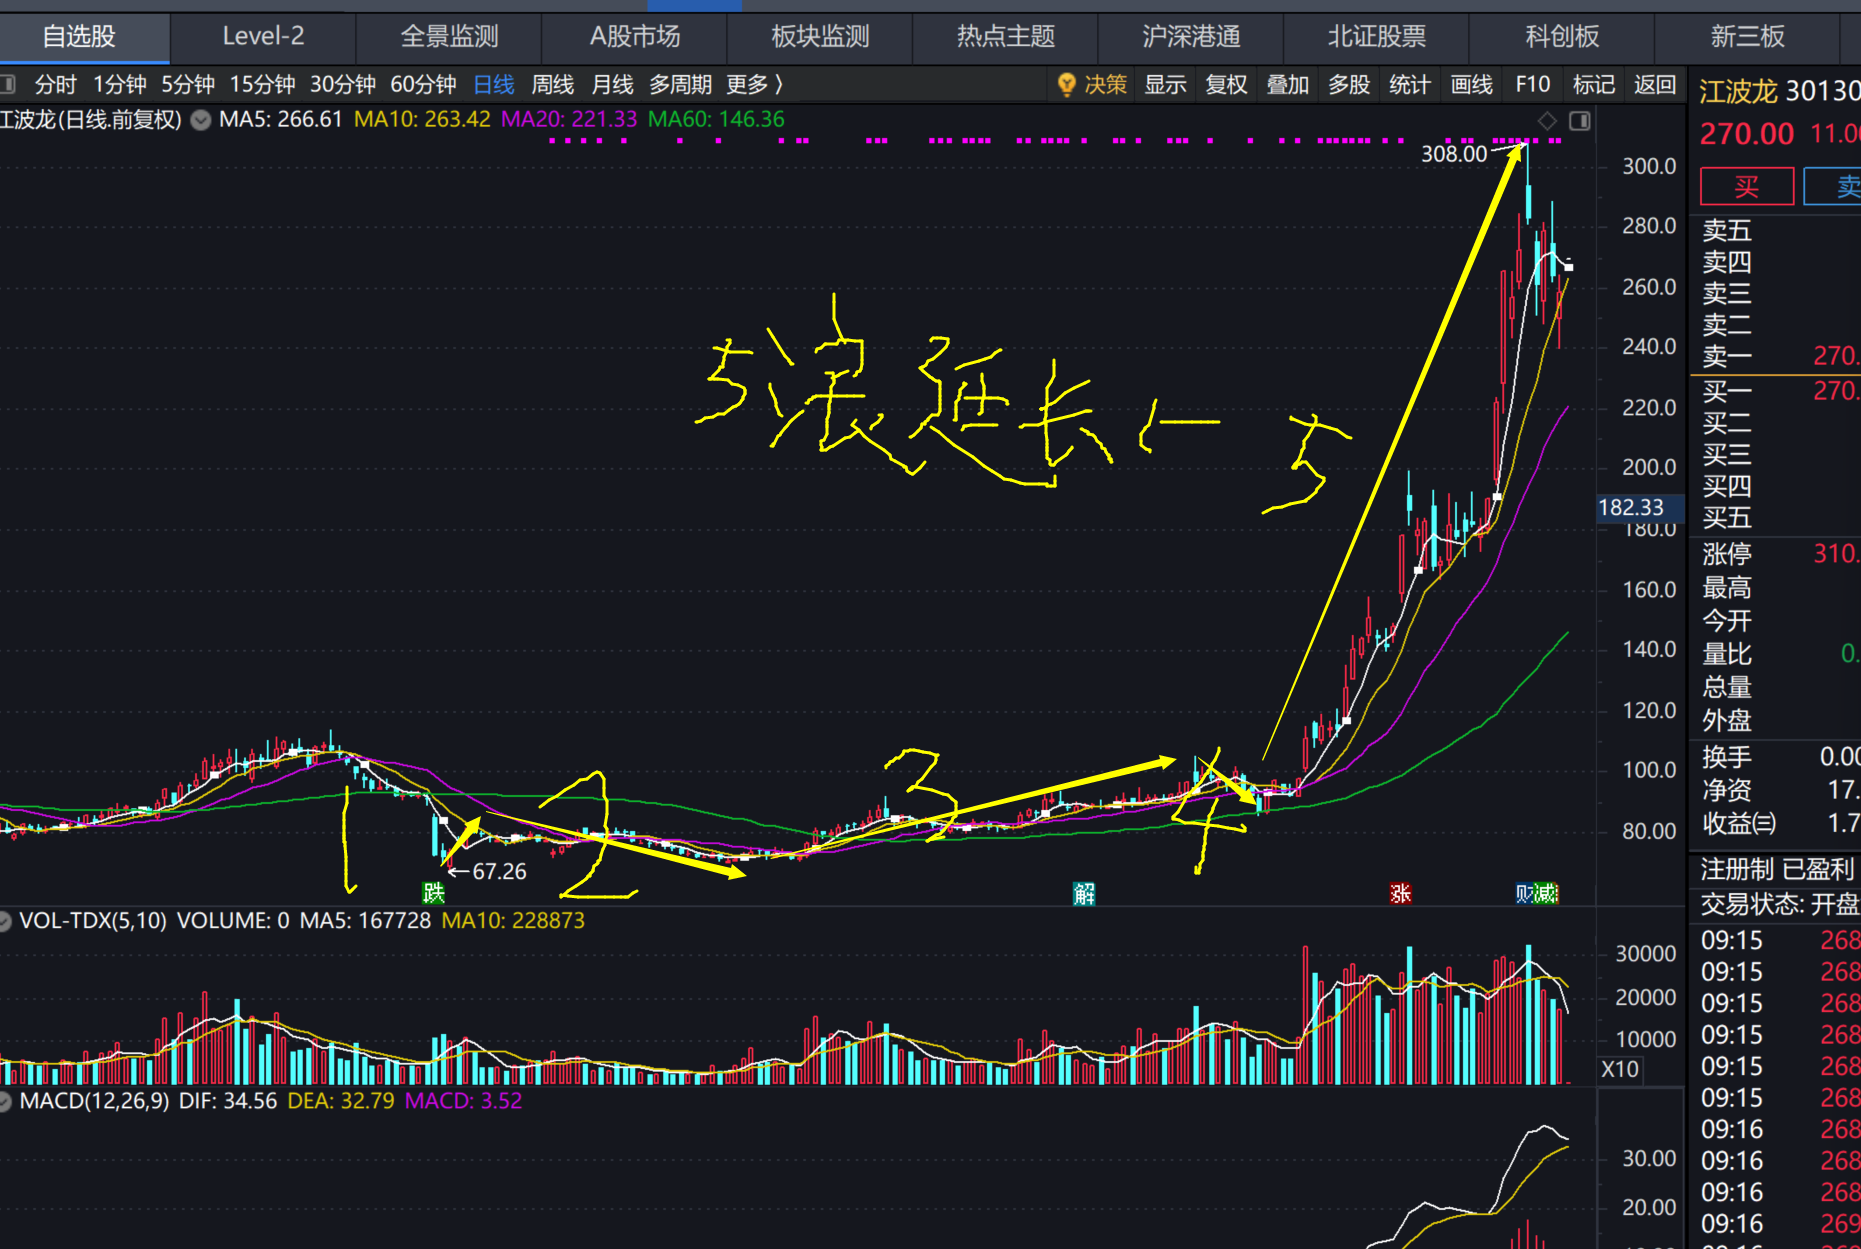
Task: Switch to the A股市场 tab
Action: click(x=635, y=37)
